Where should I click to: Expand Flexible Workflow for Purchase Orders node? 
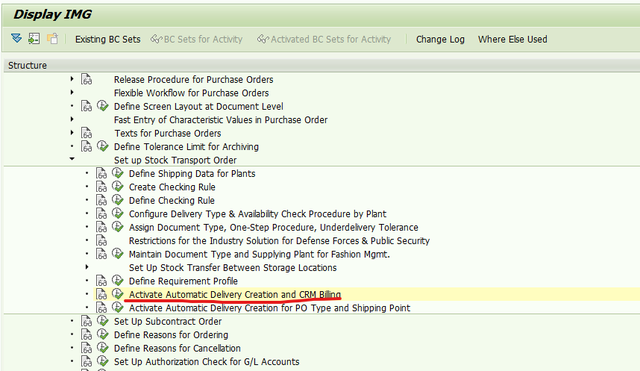pyautogui.click(x=72, y=92)
